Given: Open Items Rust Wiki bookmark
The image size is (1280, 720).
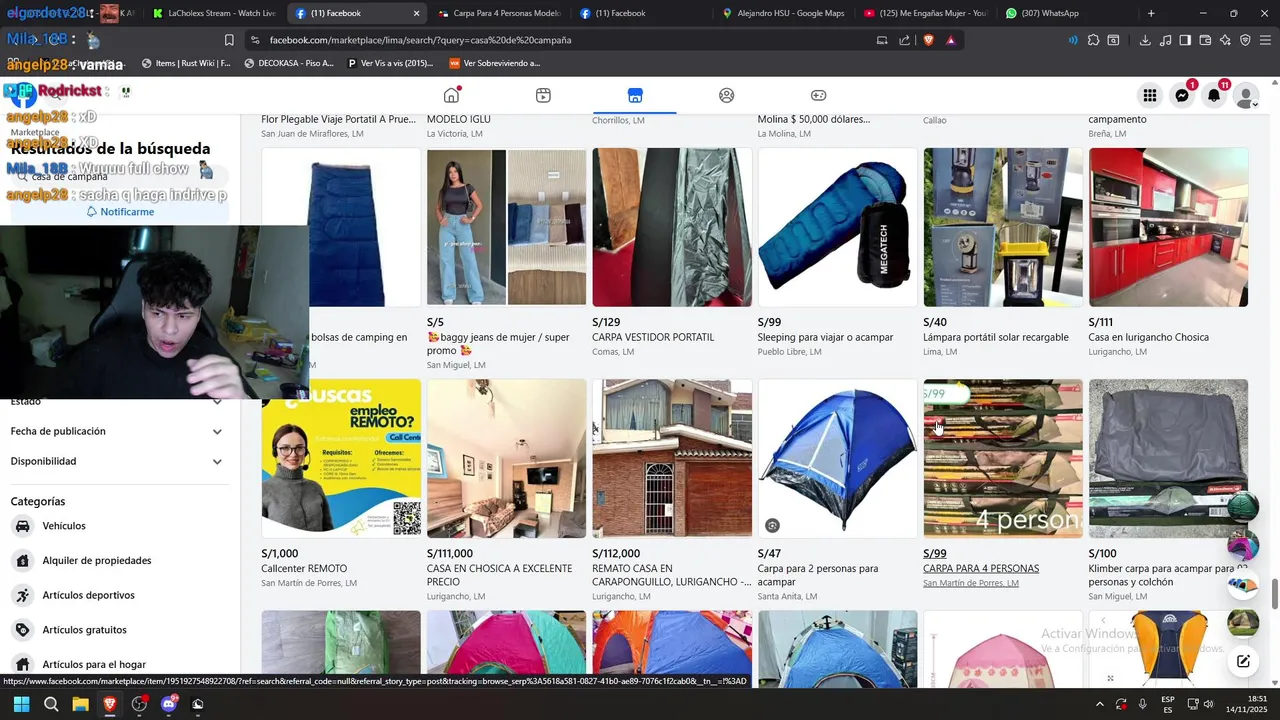Looking at the screenshot, I should coord(186,63).
